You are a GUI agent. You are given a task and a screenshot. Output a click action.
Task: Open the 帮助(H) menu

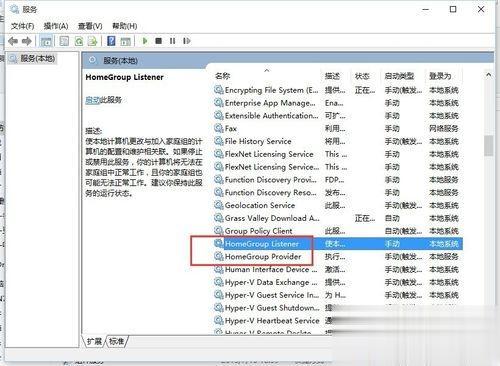[125, 26]
